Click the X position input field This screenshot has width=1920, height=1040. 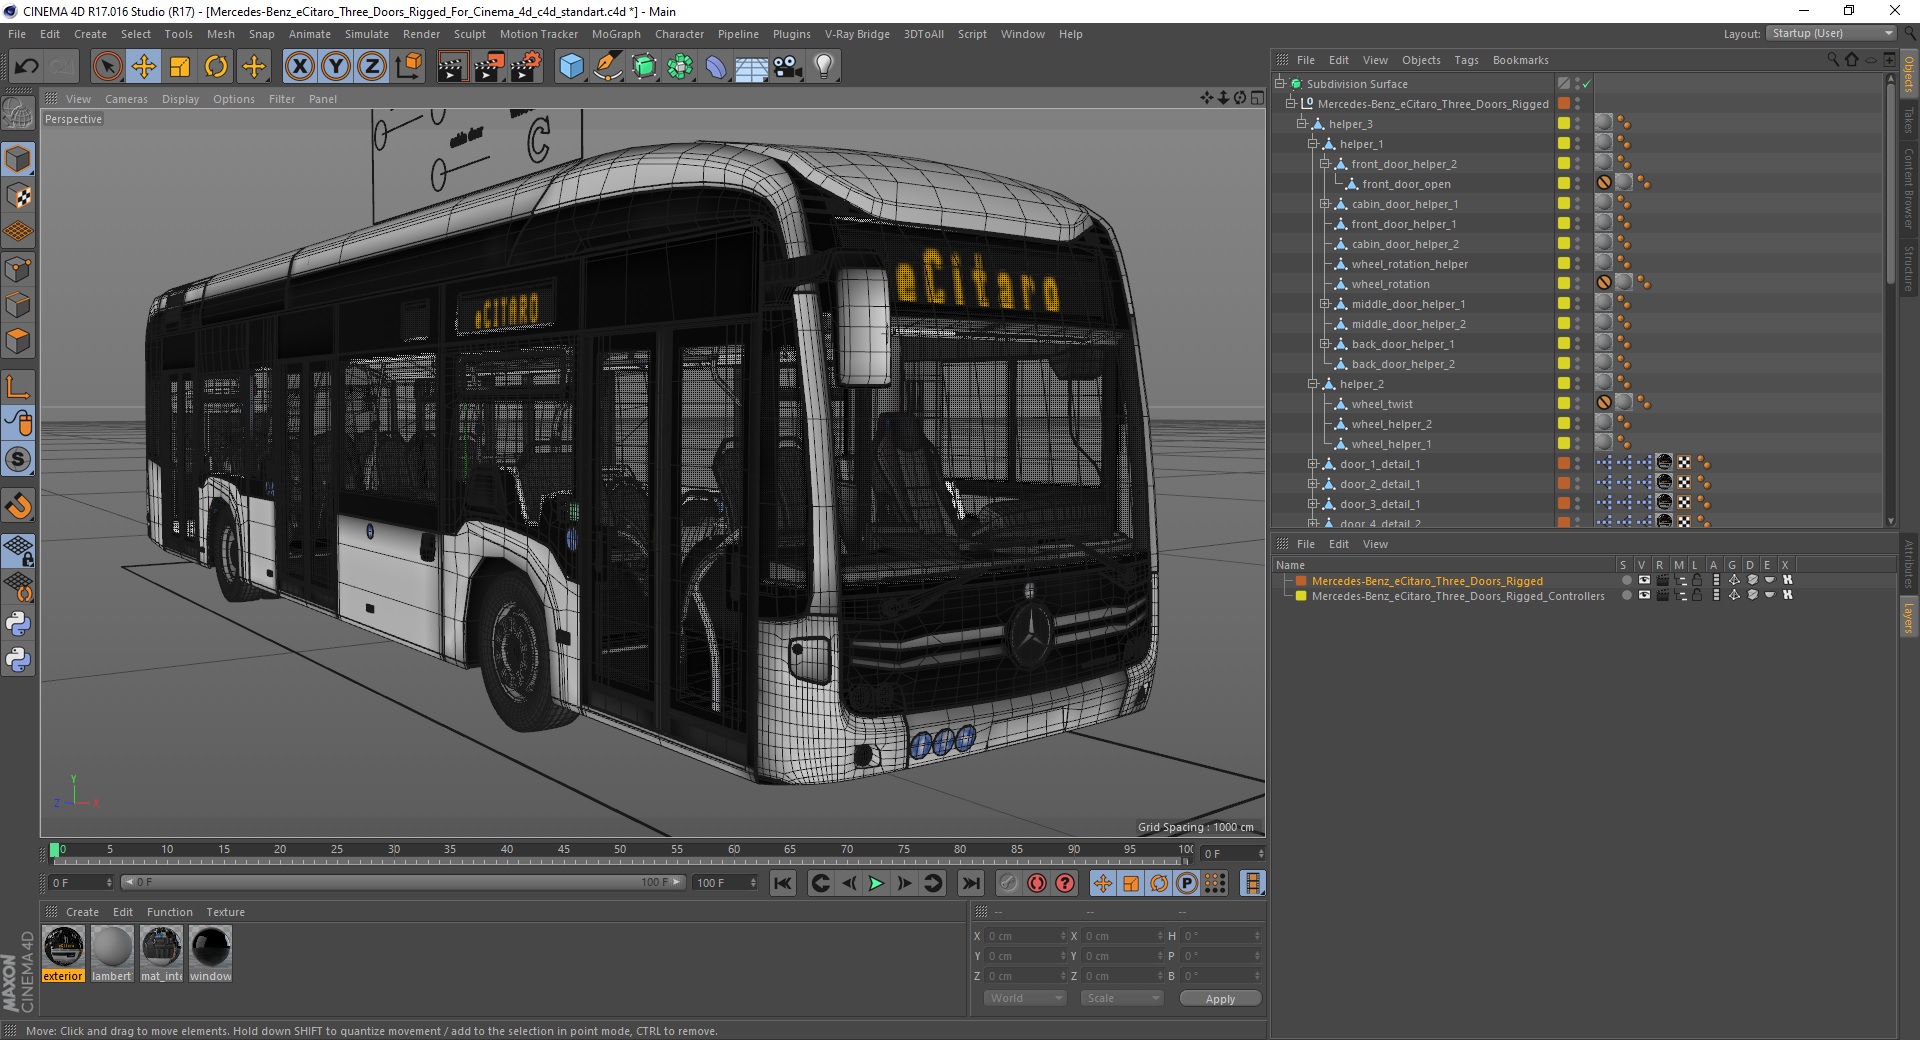1024,936
